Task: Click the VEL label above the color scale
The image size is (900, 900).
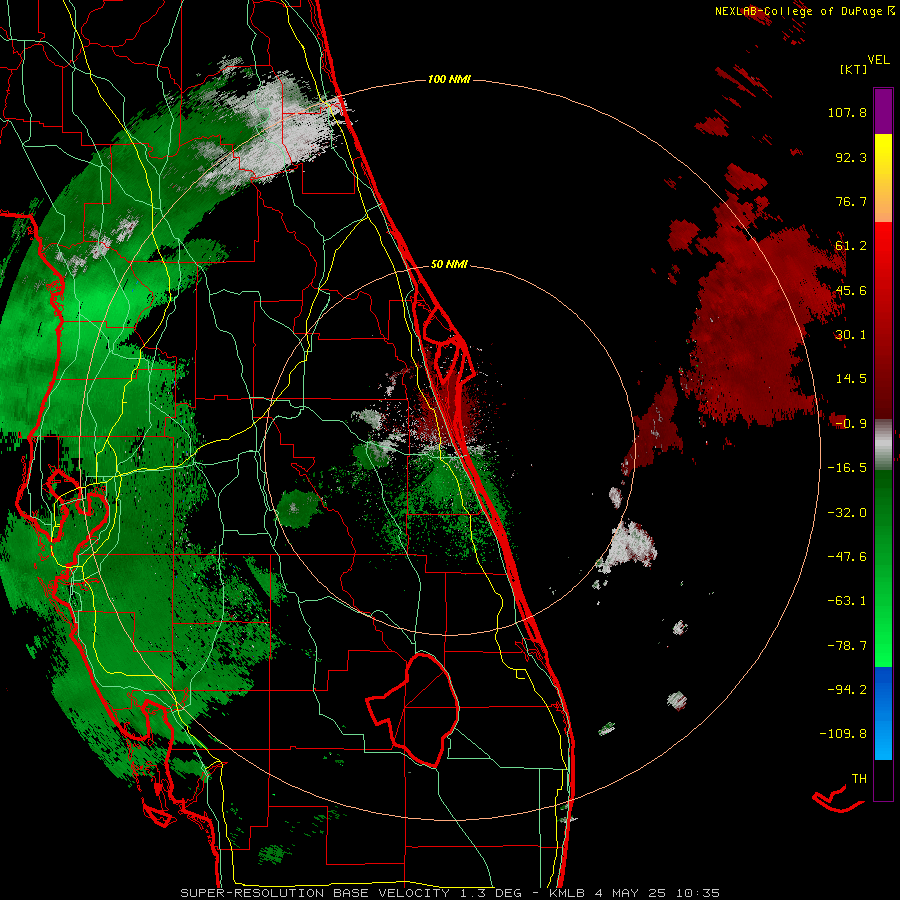Action: coord(878,60)
